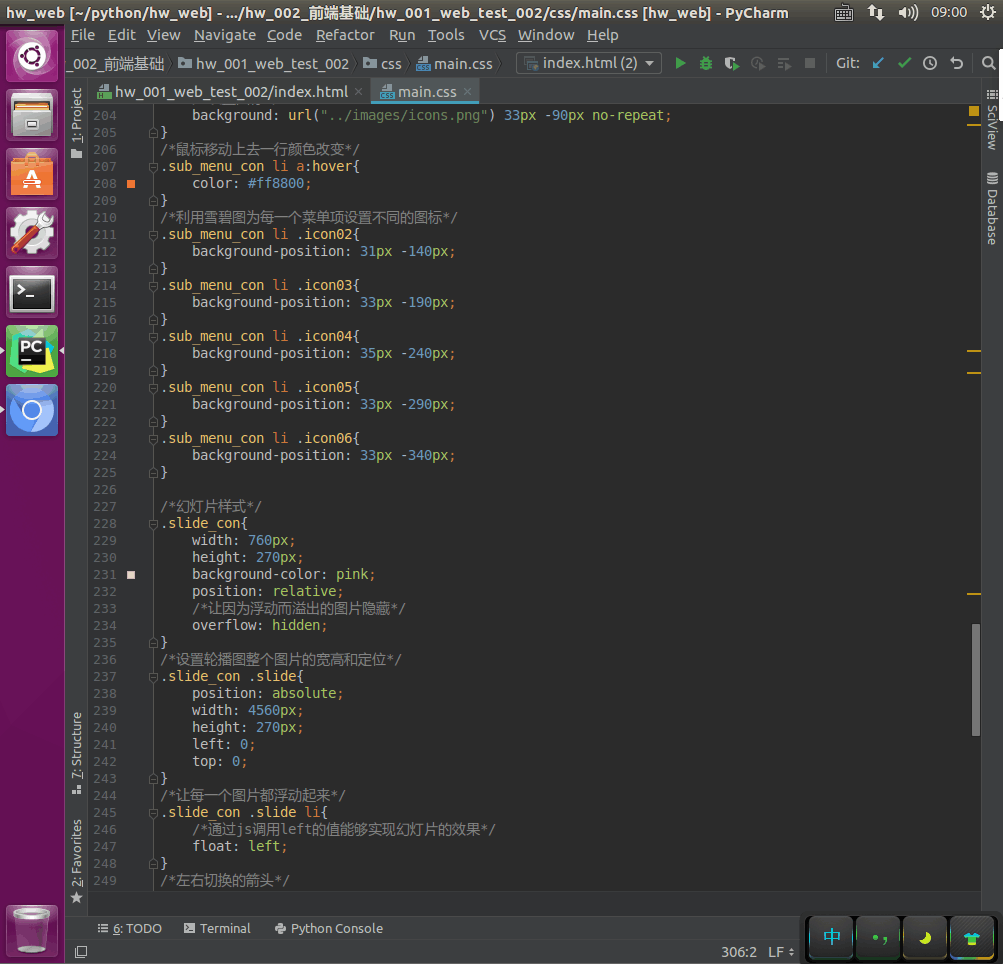This screenshot has height=964, width=1004.
Task: Commit changes with the Git green checkmark
Action: [904, 63]
